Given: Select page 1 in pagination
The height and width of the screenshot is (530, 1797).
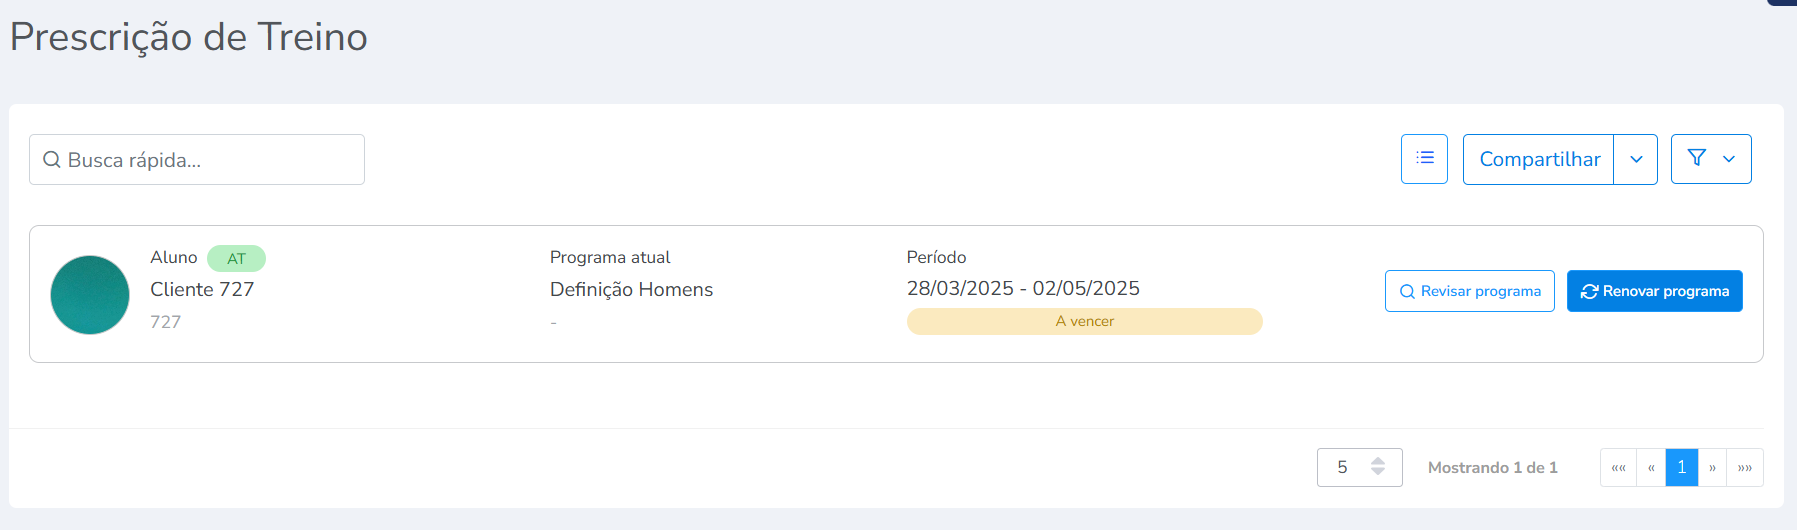Looking at the screenshot, I should [1682, 468].
